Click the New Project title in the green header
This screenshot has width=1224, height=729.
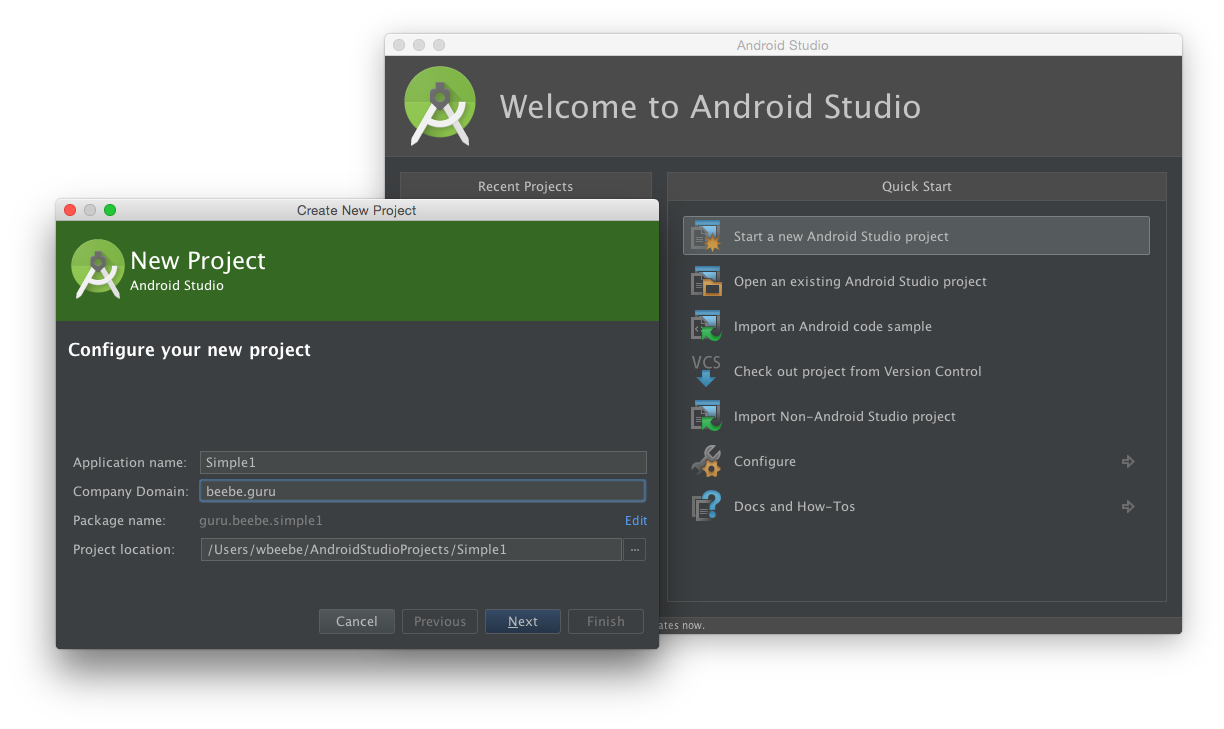[198, 260]
